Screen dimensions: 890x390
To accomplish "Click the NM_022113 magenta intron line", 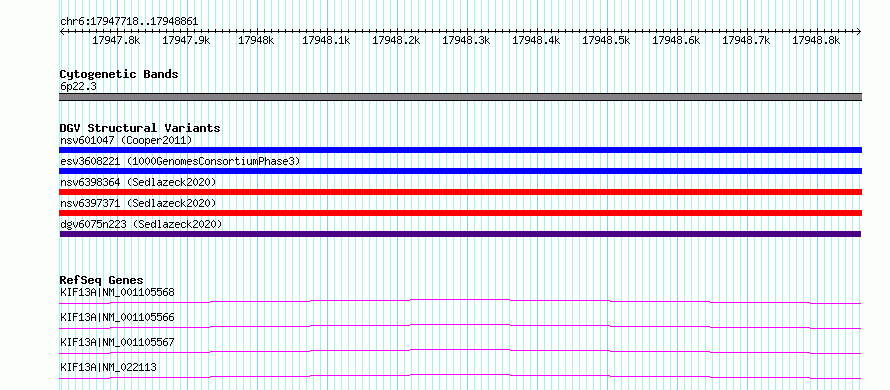I will [460, 376].
